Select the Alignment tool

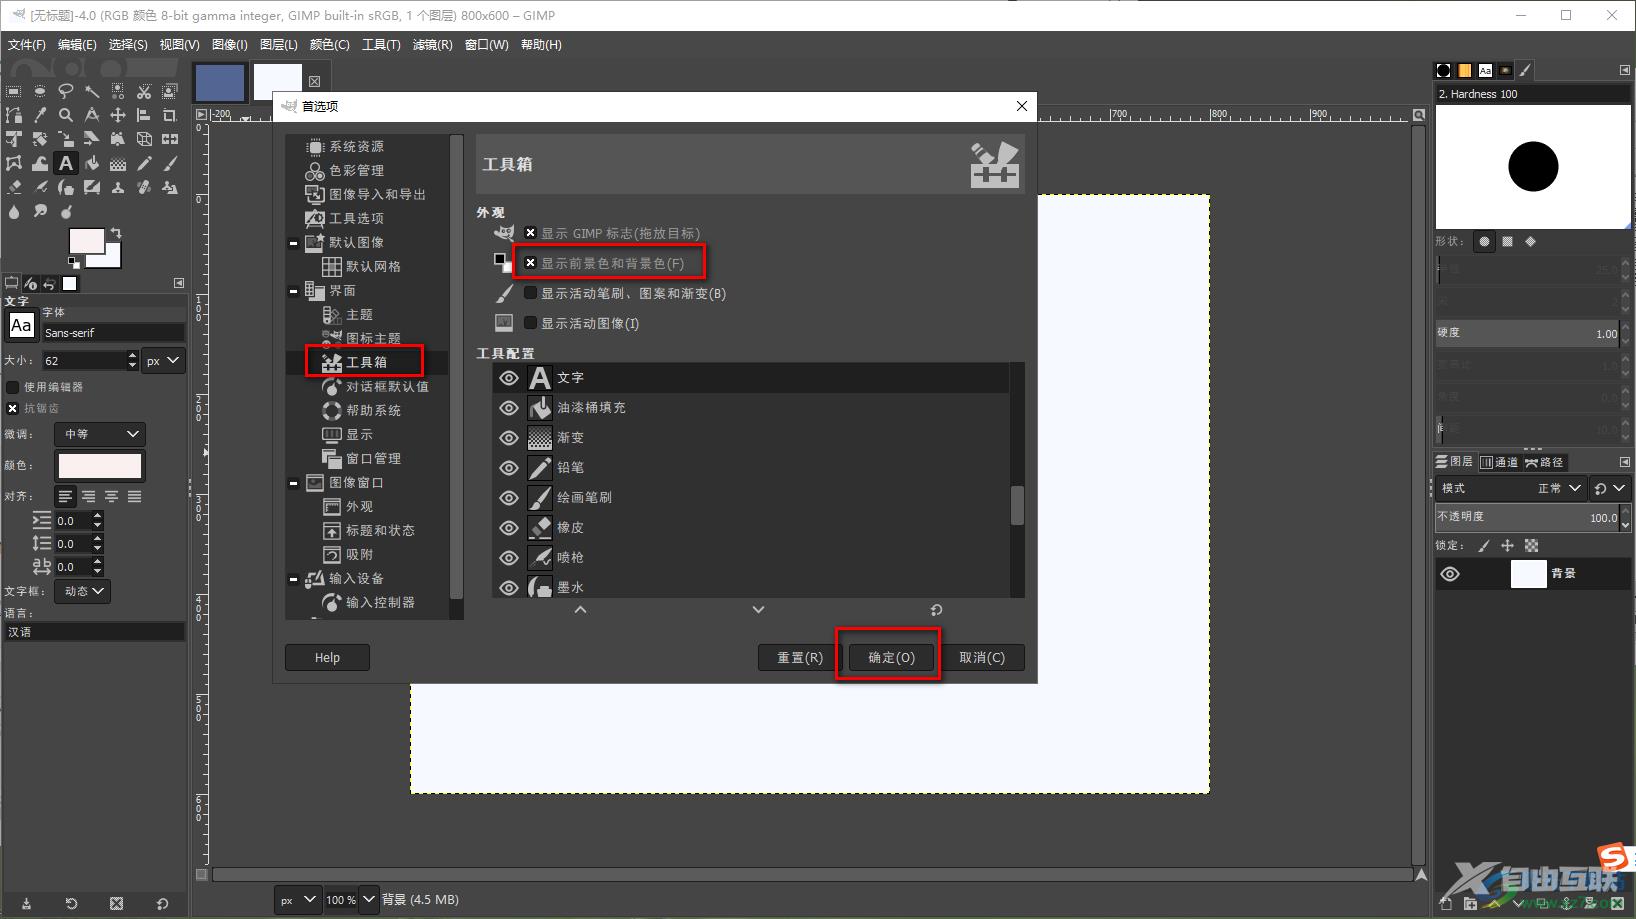(x=144, y=115)
